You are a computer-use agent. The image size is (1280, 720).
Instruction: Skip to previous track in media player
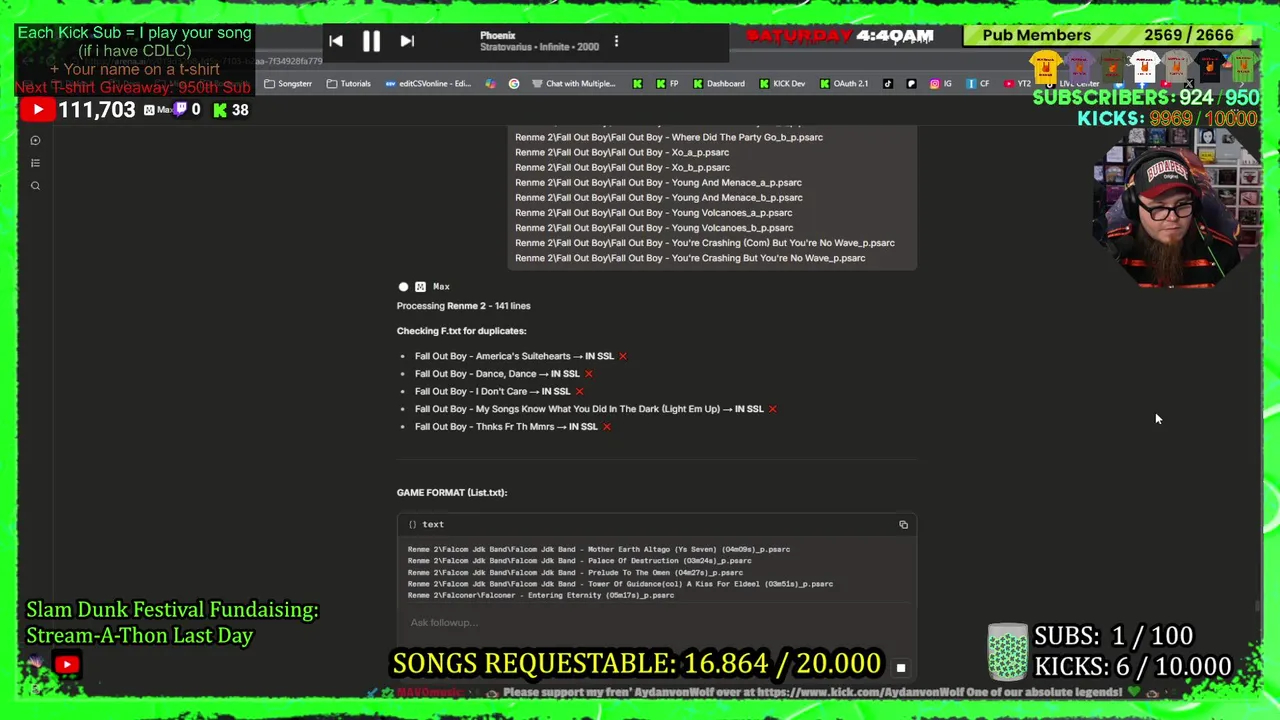pyautogui.click(x=336, y=41)
